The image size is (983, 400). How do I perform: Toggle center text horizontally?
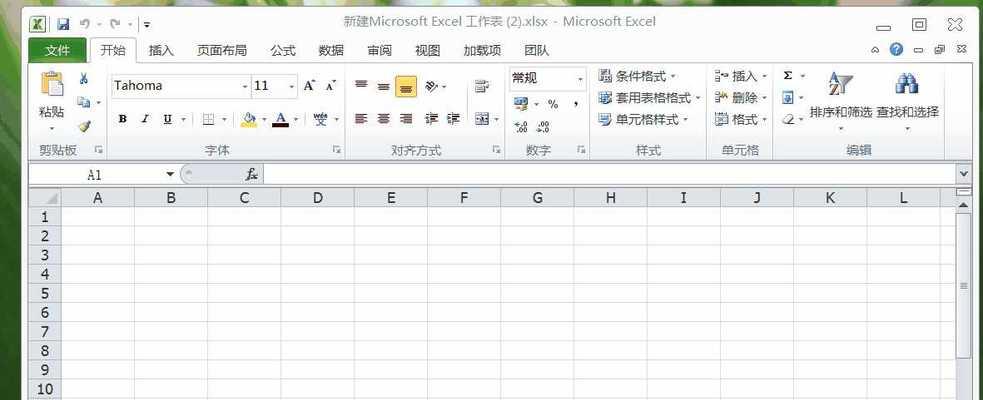coord(384,118)
